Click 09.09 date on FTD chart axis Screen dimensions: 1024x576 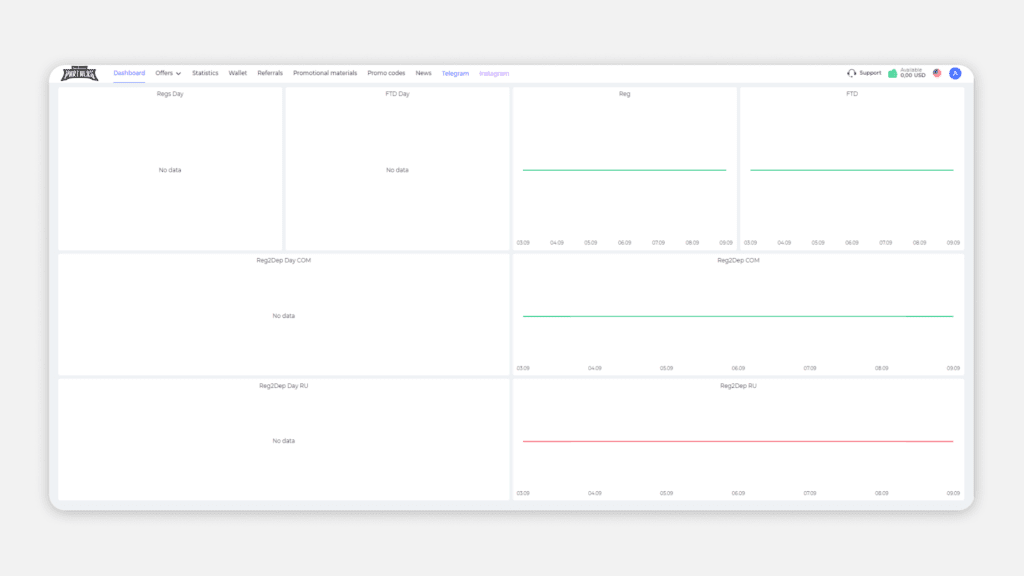point(953,243)
